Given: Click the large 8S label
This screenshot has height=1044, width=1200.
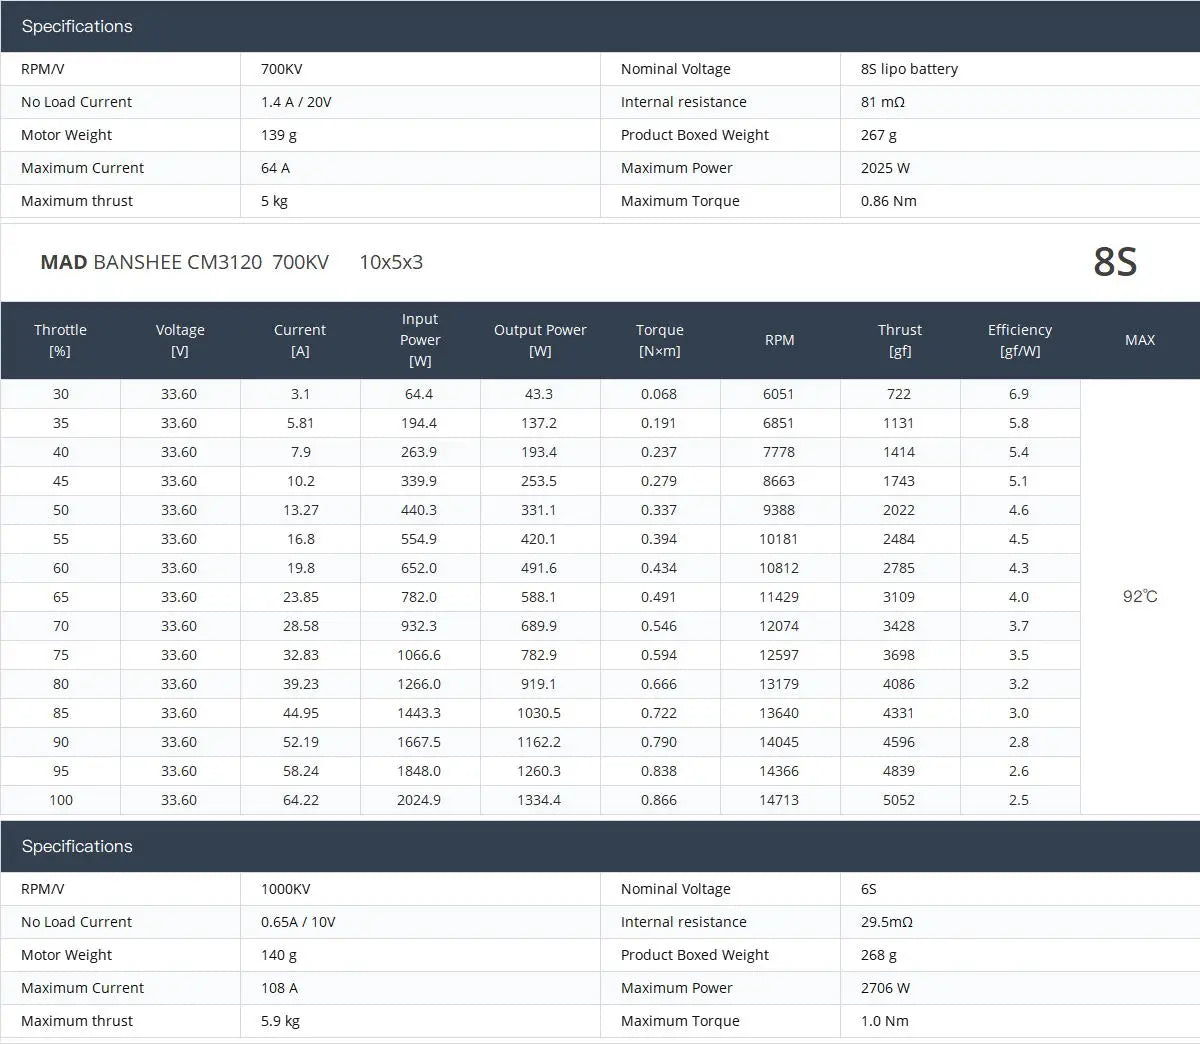Looking at the screenshot, I should click(x=1115, y=262).
